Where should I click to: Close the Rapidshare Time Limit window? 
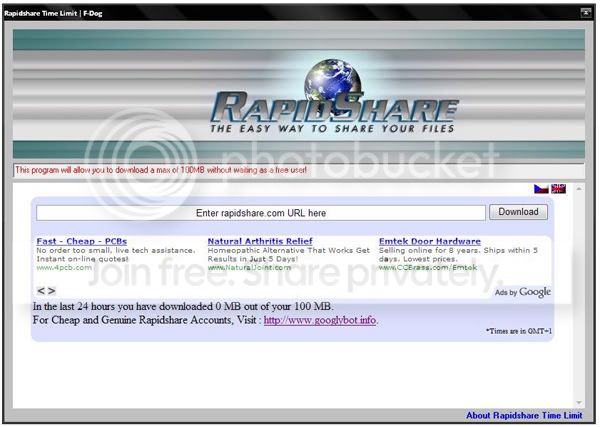point(585,13)
